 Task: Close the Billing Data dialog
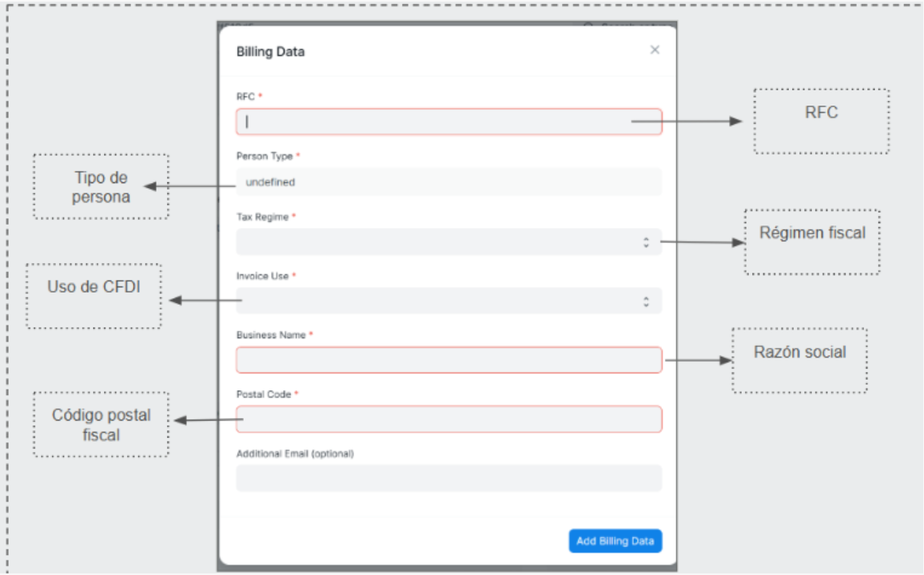pos(655,50)
